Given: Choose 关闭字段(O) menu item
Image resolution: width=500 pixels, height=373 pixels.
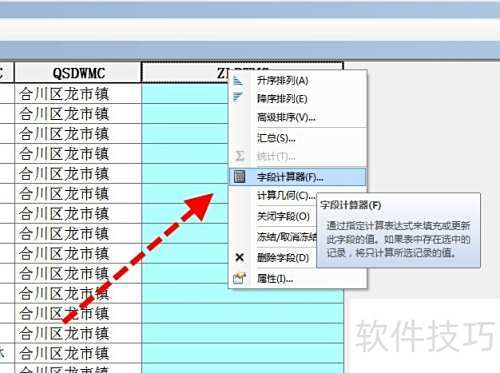Looking at the screenshot, I should click(283, 216).
